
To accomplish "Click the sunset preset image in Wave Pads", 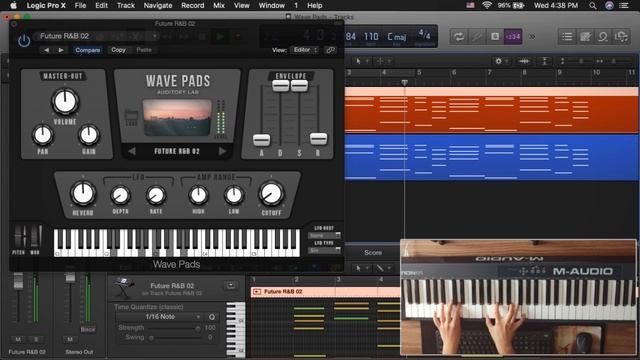I will 177,118.
